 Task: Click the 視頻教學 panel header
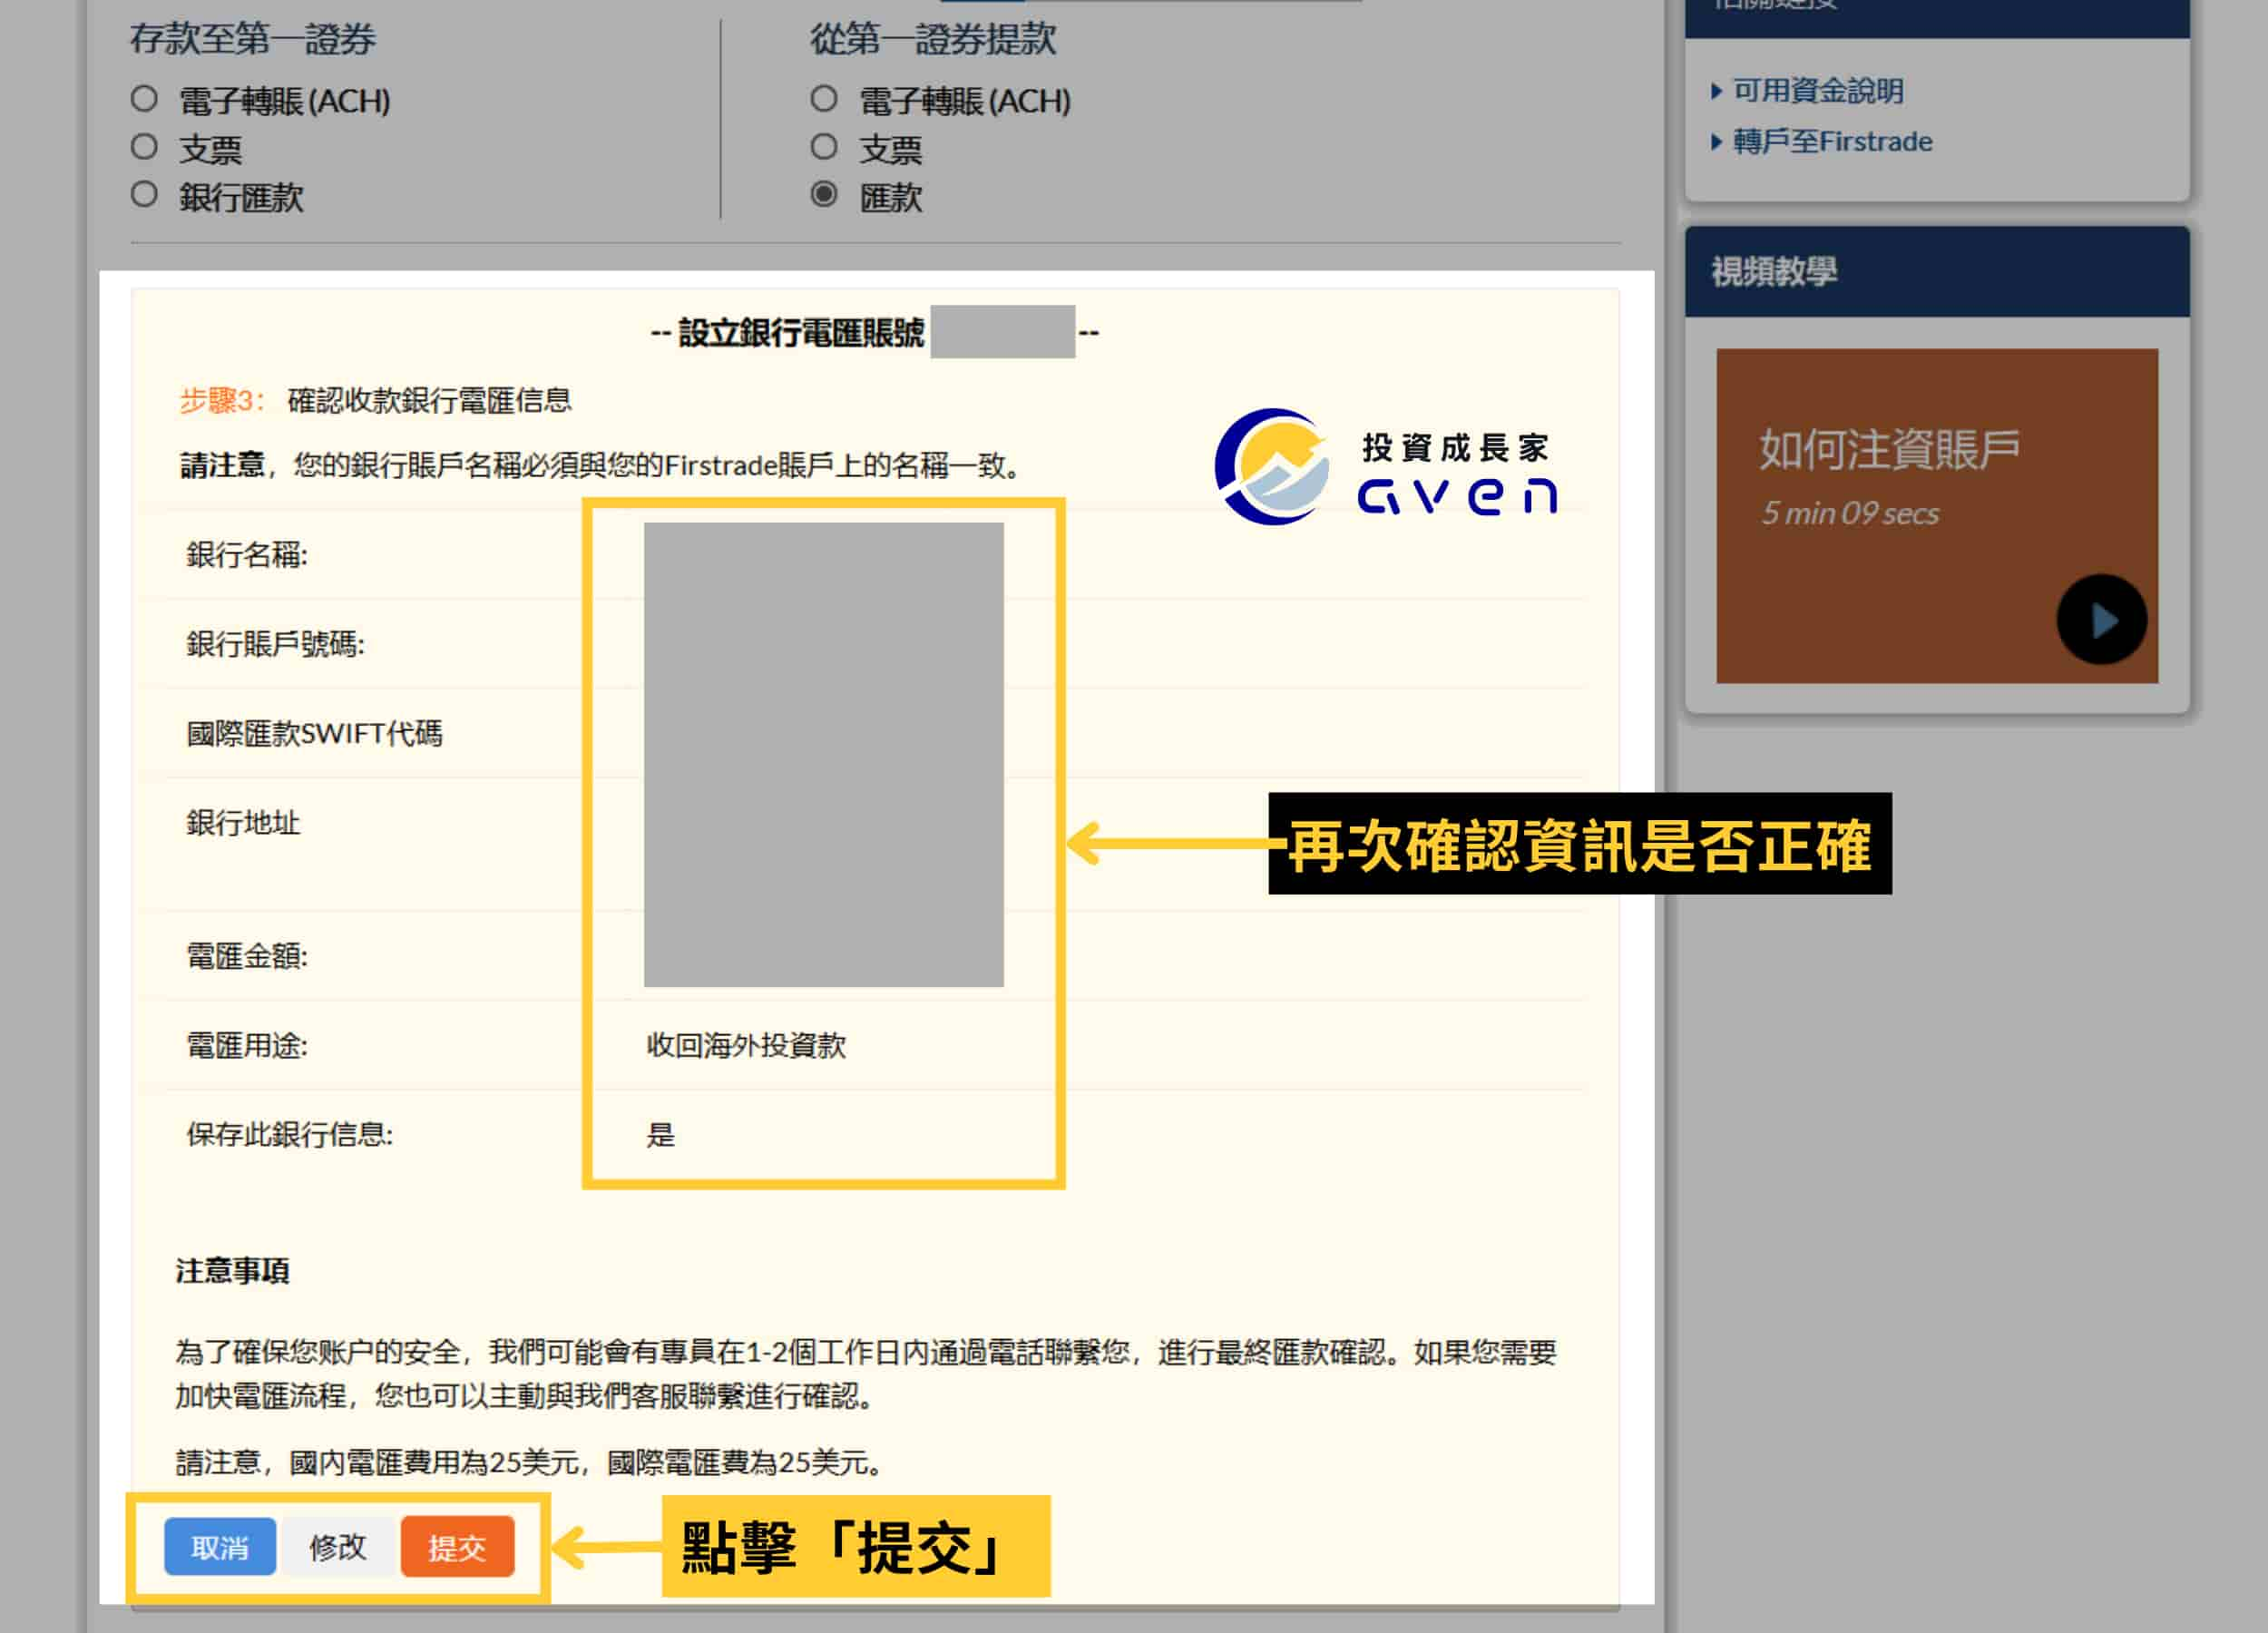[1936, 271]
